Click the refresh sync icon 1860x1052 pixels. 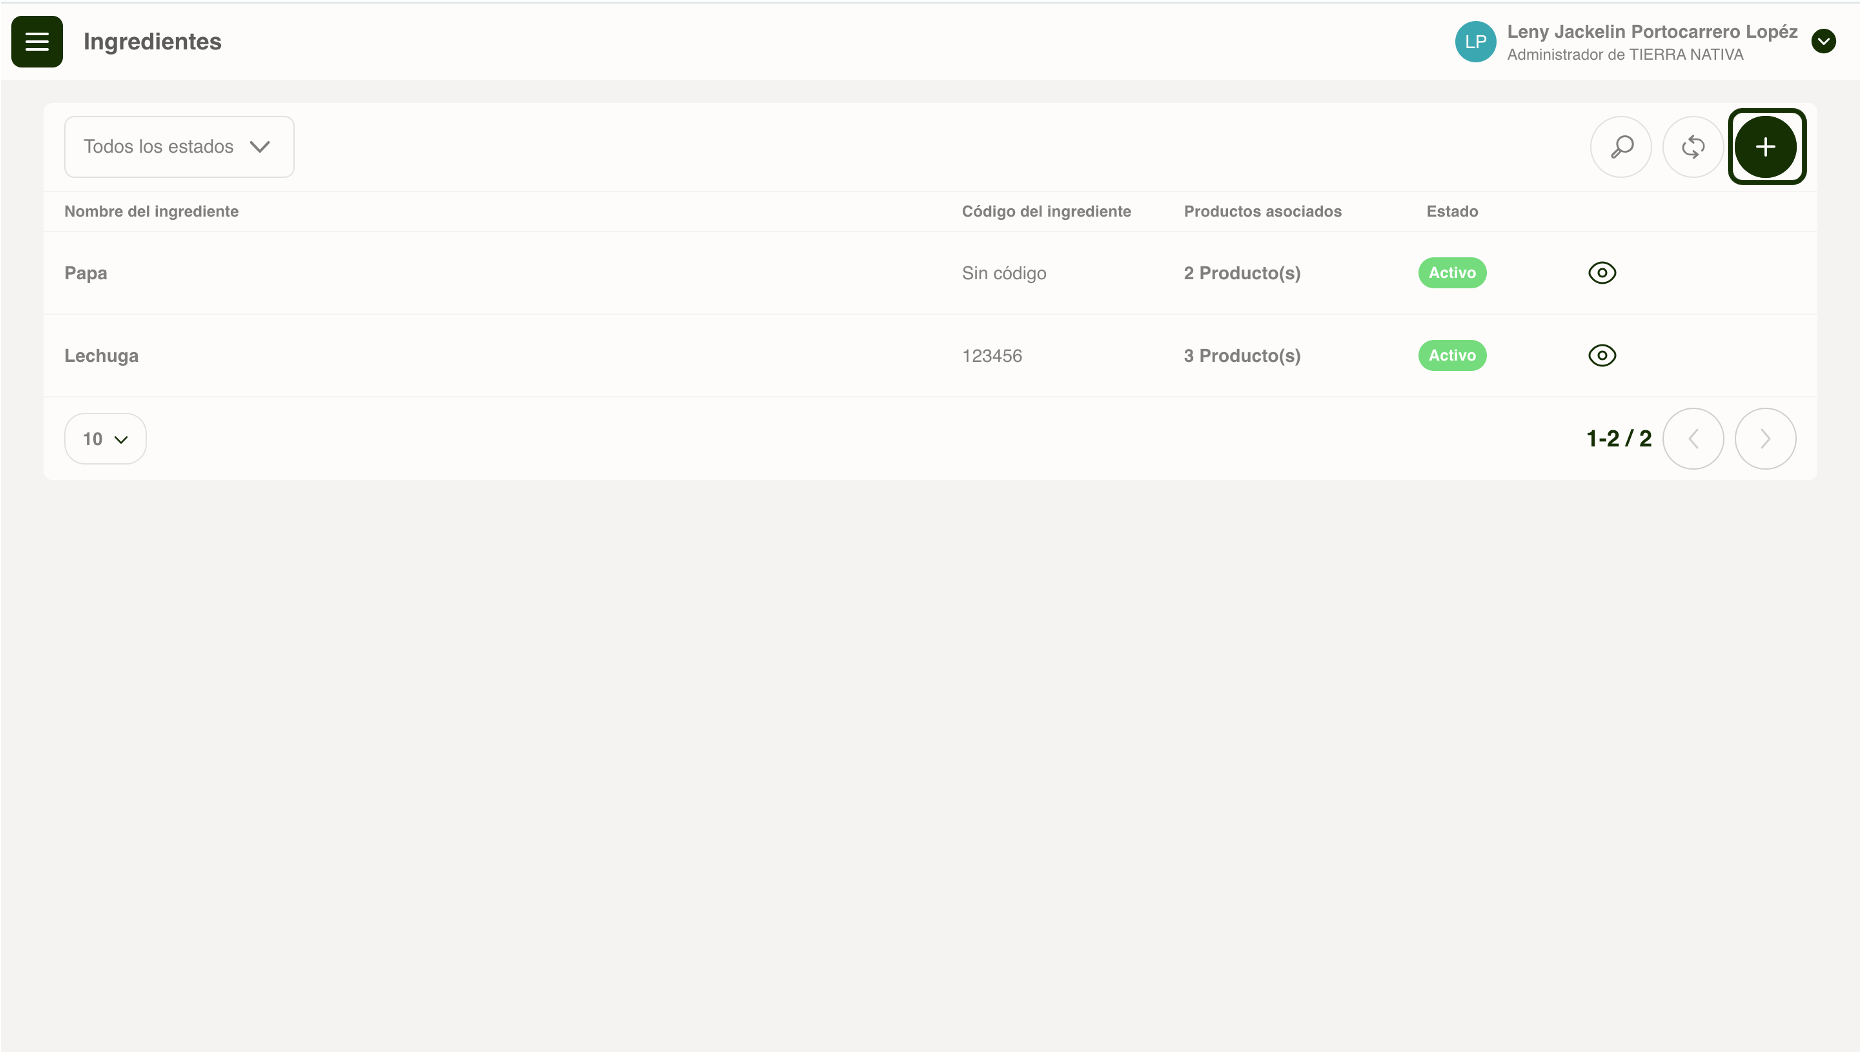[x=1693, y=147]
